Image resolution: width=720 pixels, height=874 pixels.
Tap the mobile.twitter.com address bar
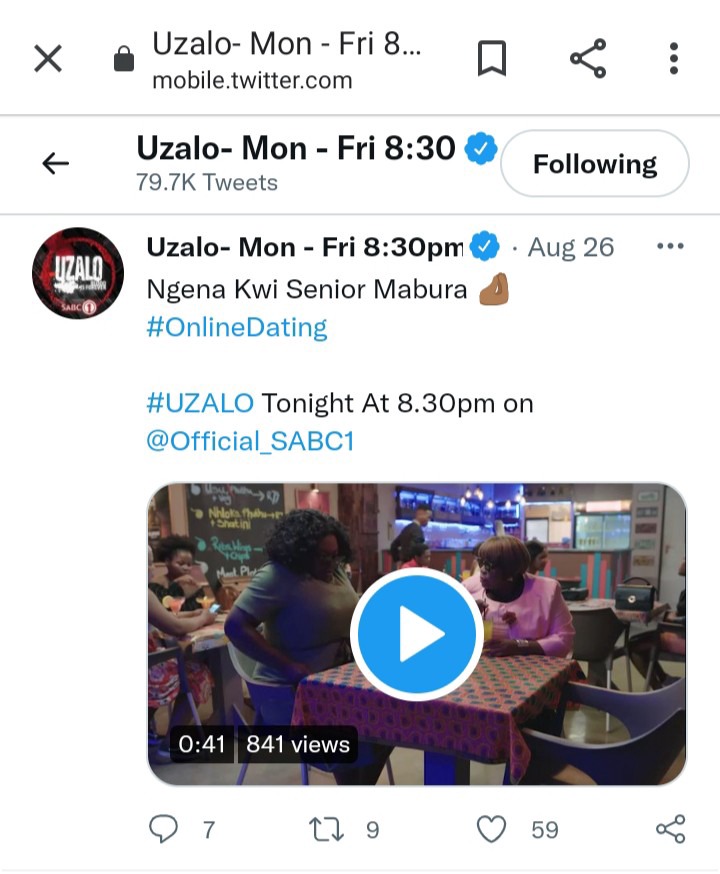pos(285,60)
